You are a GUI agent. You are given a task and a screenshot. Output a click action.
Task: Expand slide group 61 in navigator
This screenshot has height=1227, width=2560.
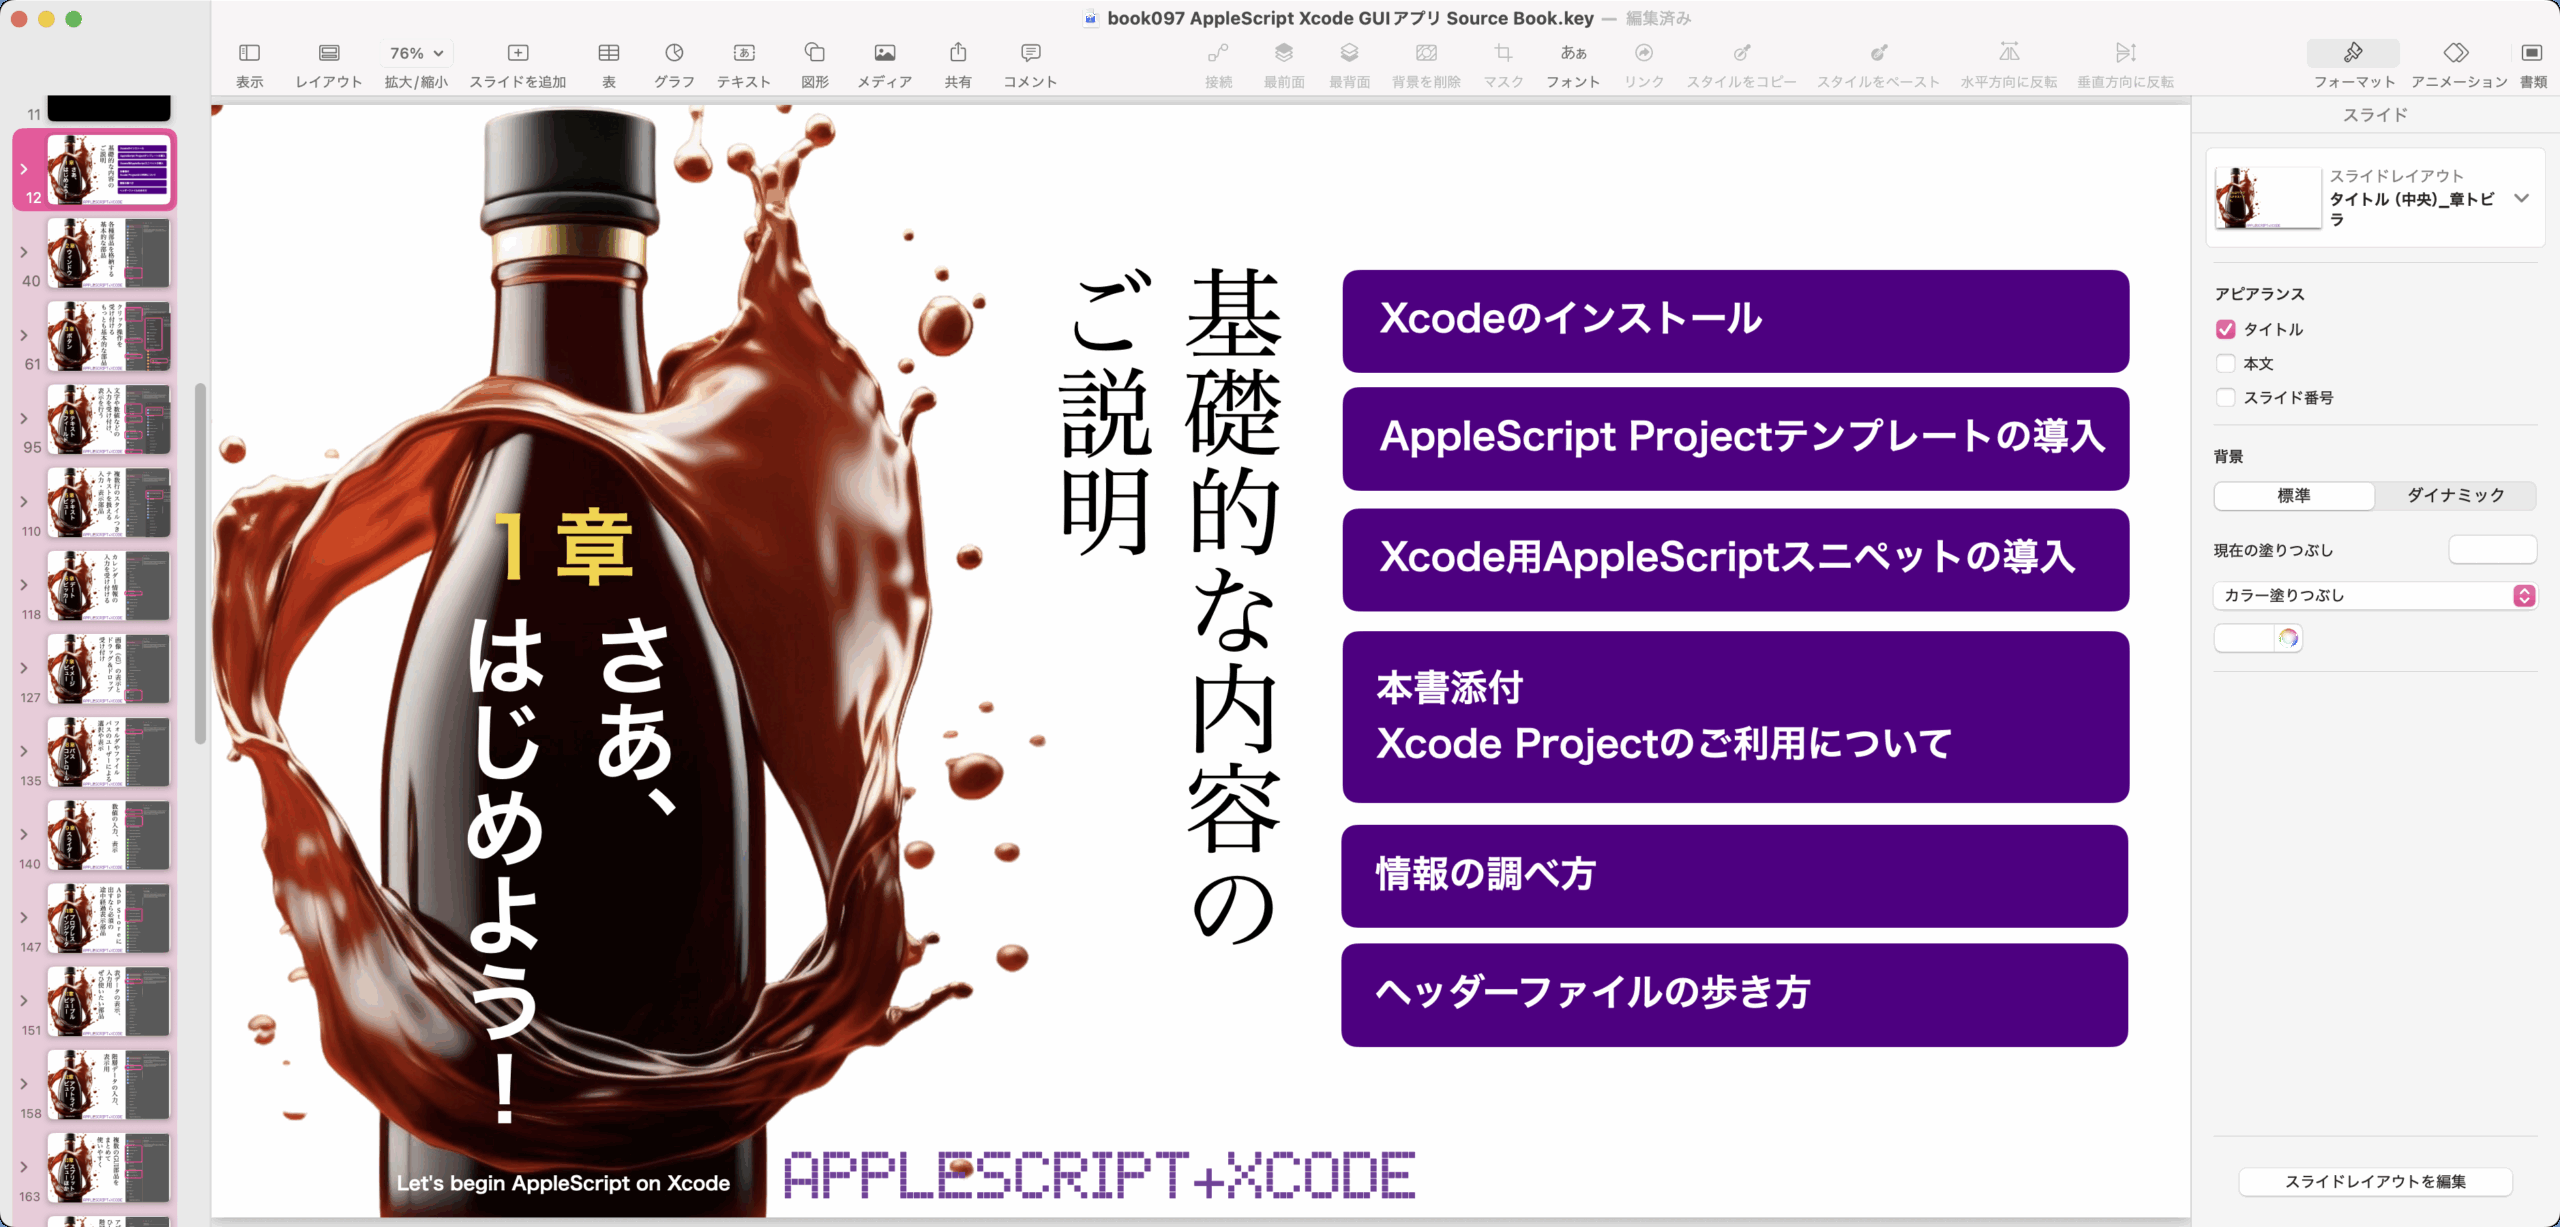tap(24, 335)
